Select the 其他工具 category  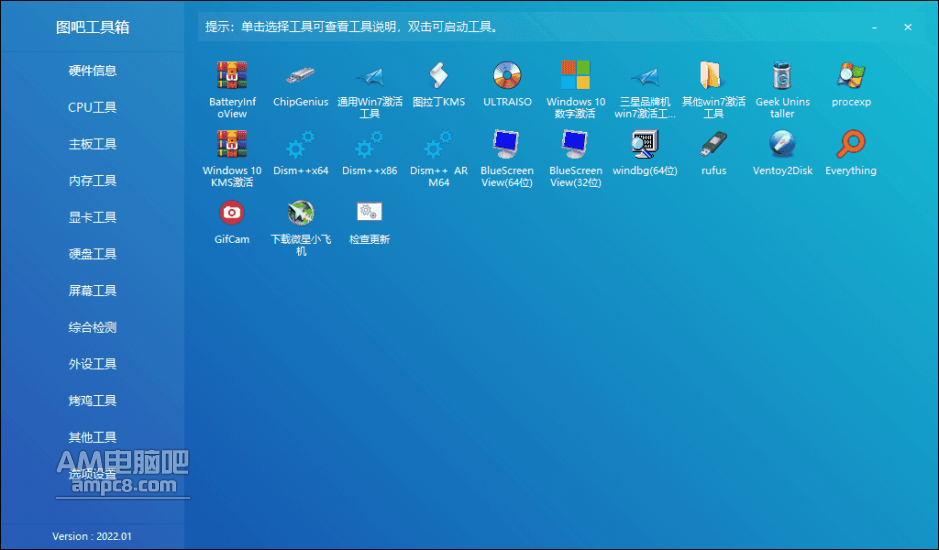[x=92, y=437]
